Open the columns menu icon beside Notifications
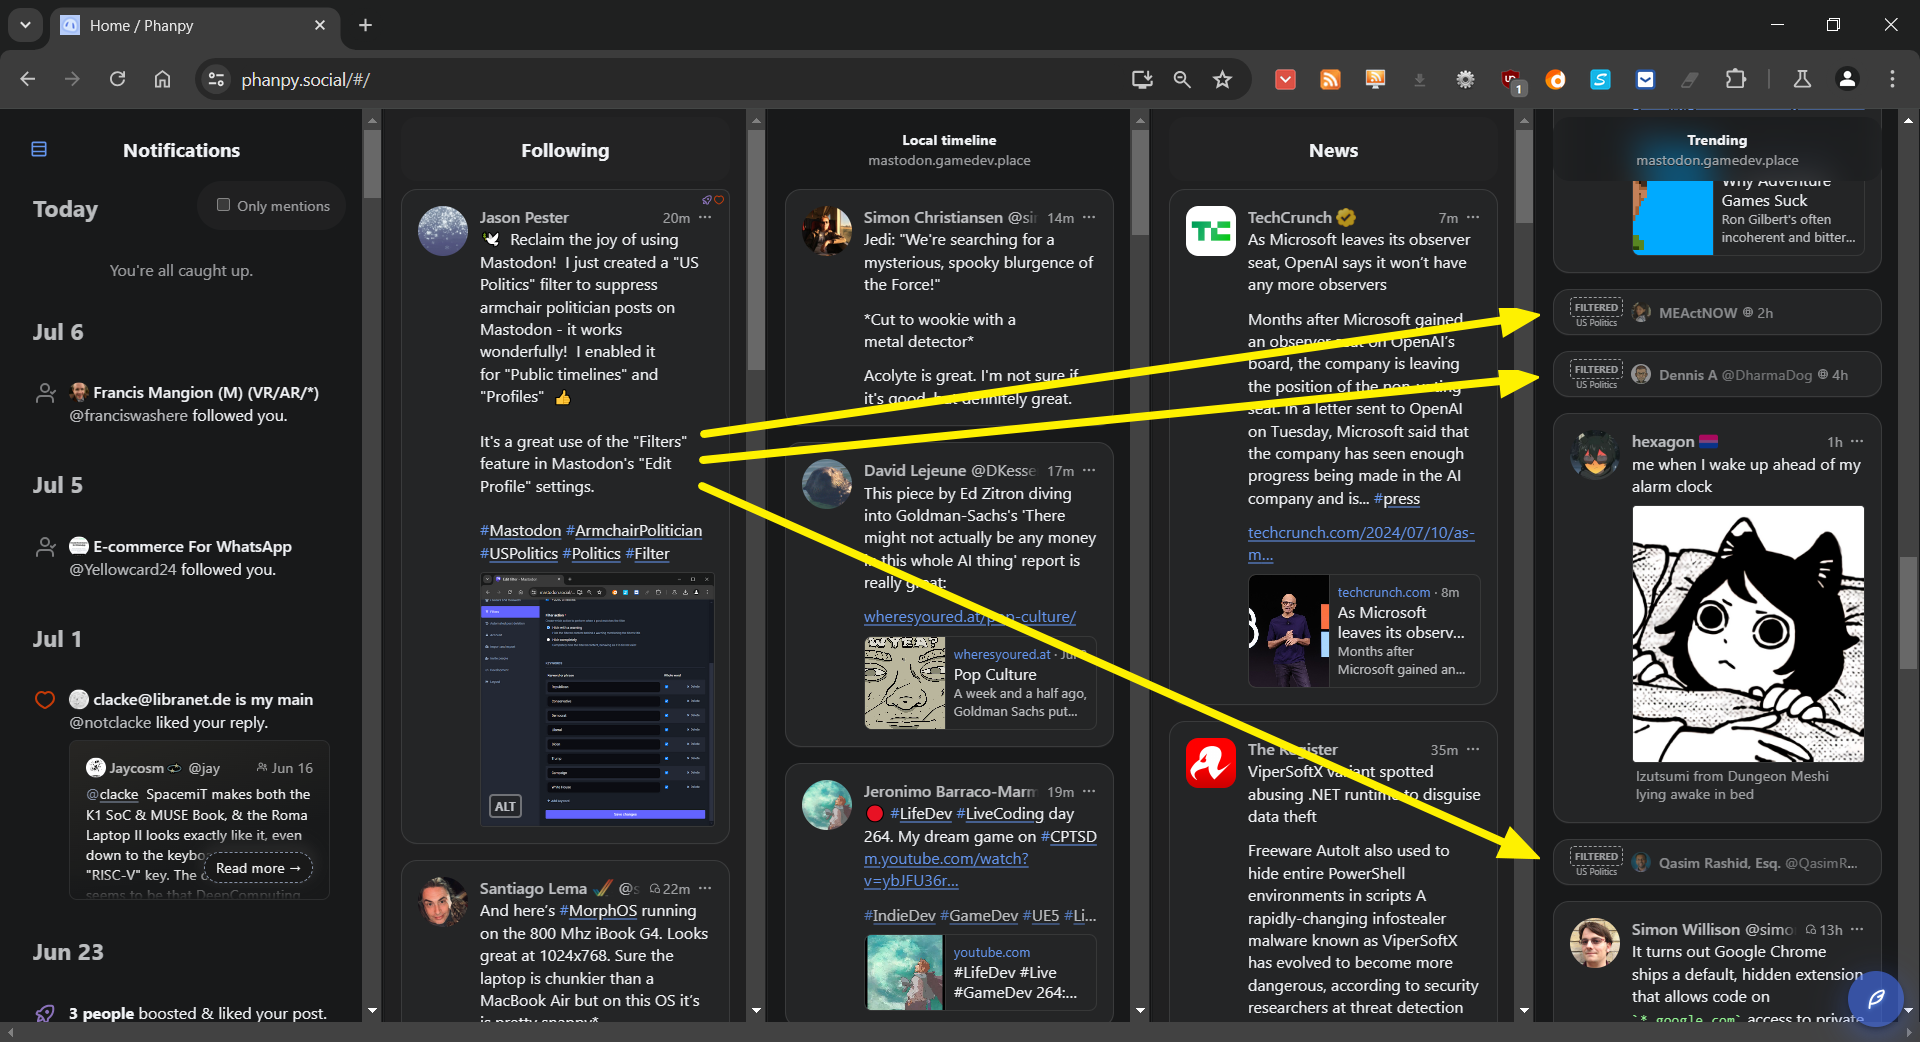 pyautogui.click(x=39, y=150)
